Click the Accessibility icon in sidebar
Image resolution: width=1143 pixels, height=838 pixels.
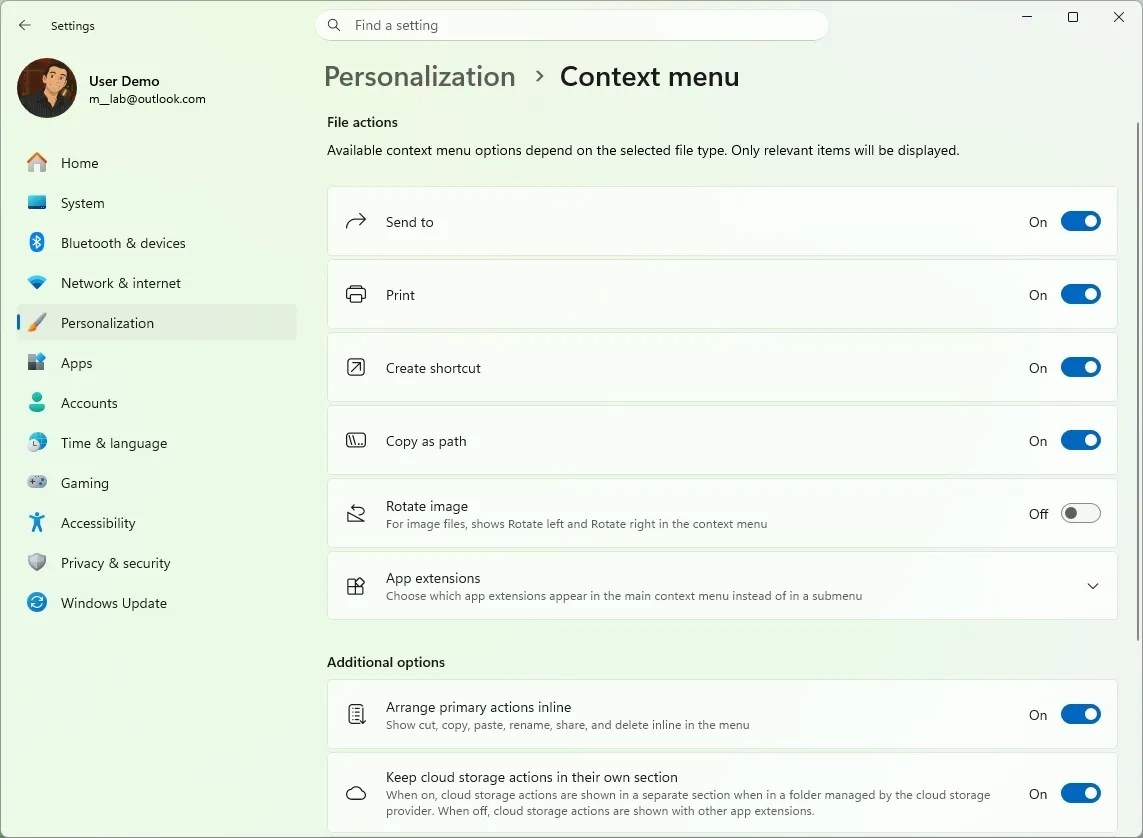point(37,522)
